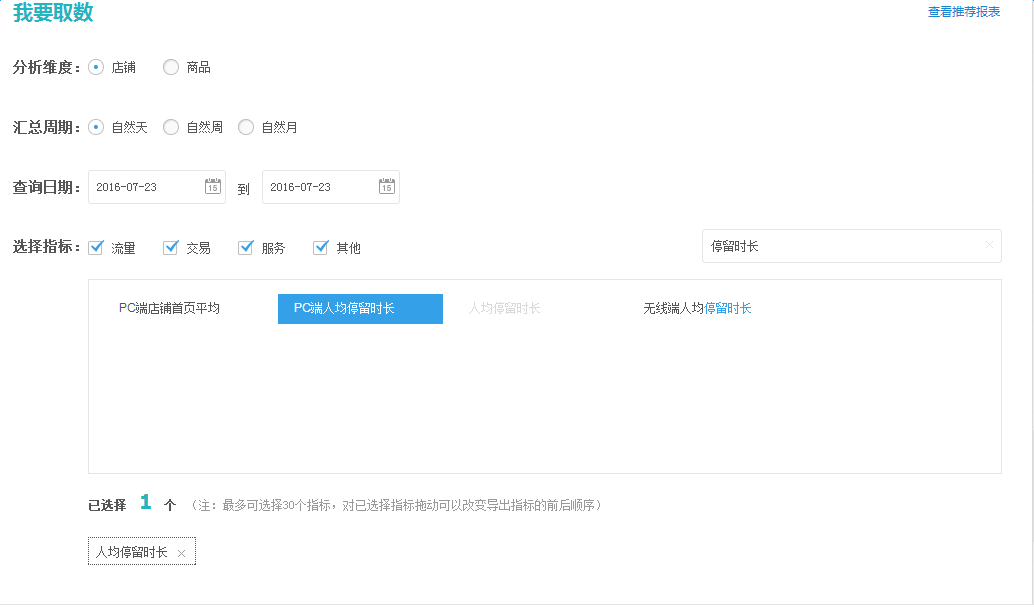Viewport: 1034px width, 607px height.
Task: Choose 自然周 summary period
Action: pyautogui.click(x=171, y=127)
